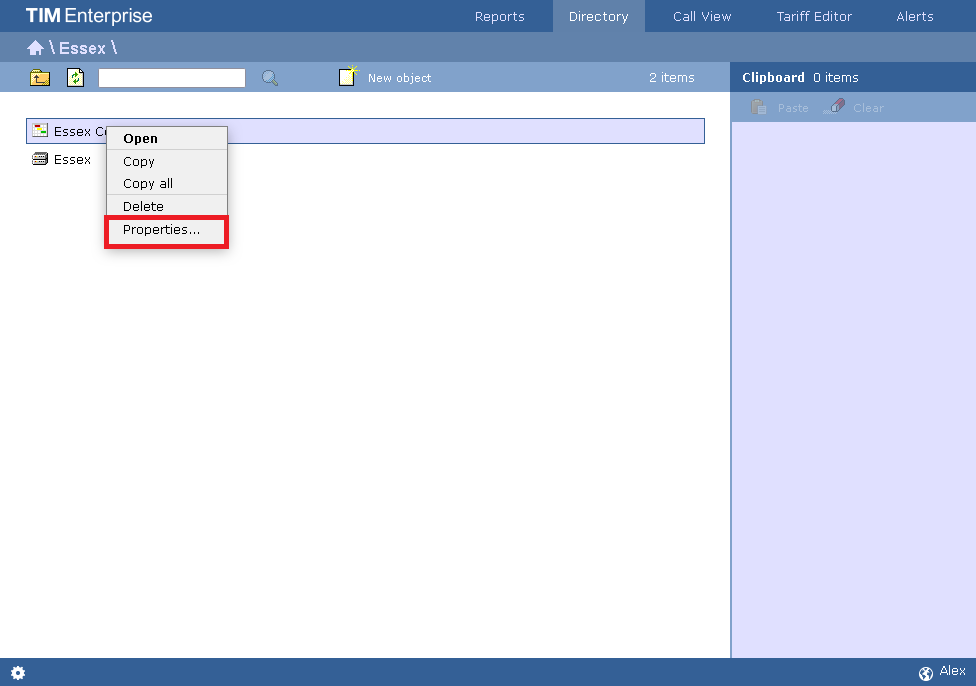This screenshot has height=686, width=976.
Task: Click the globe icon beside Alex
Action: pyautogui.click(x=926, y=673)
